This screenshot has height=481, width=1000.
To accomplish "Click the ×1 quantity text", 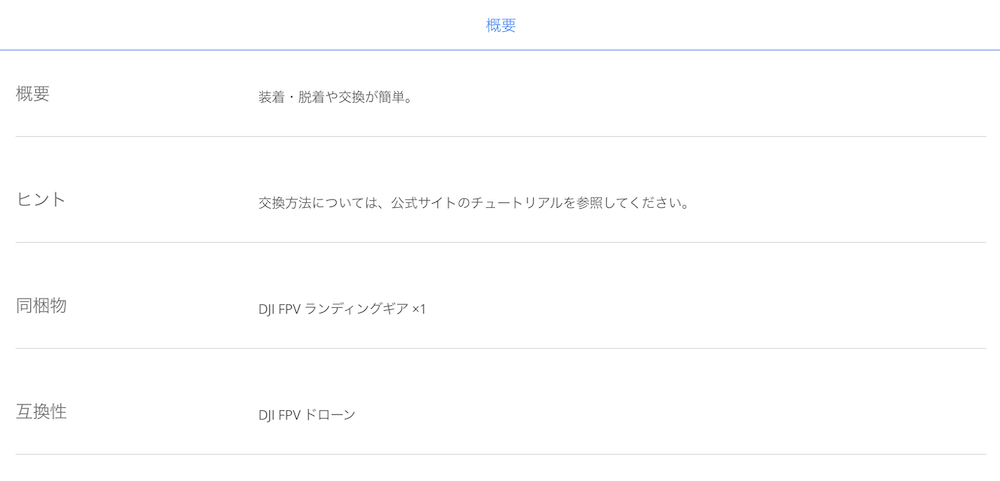I will click(419, 309).
